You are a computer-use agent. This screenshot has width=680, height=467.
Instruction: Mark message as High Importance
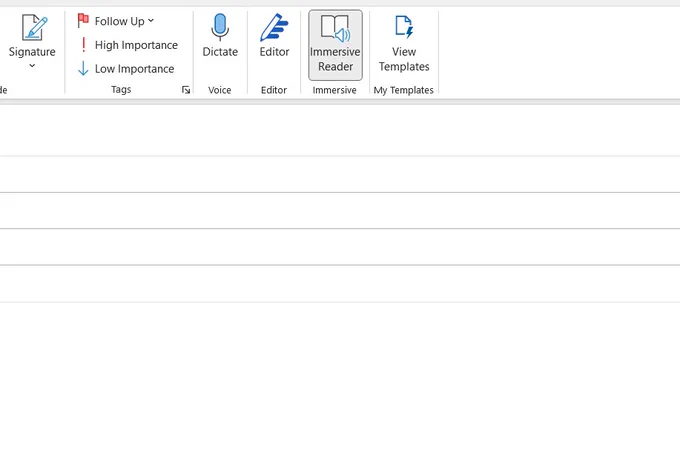(x=128, y=45)
